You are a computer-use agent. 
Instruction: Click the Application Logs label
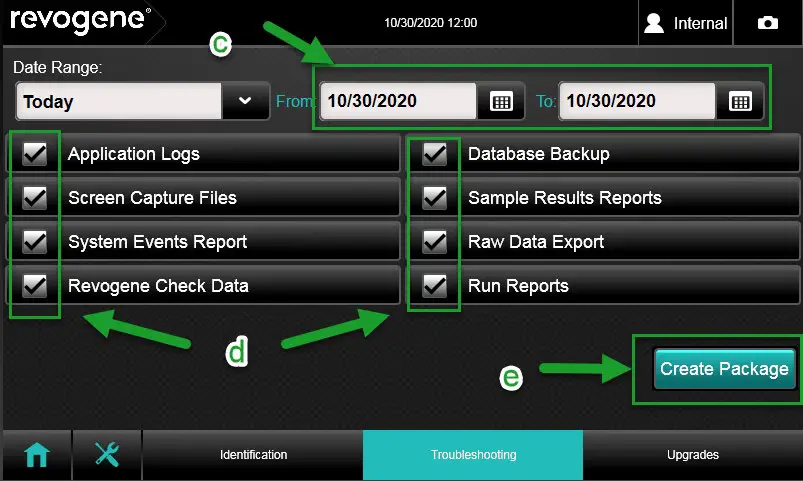pyautogui.click(x=134, y=154)
